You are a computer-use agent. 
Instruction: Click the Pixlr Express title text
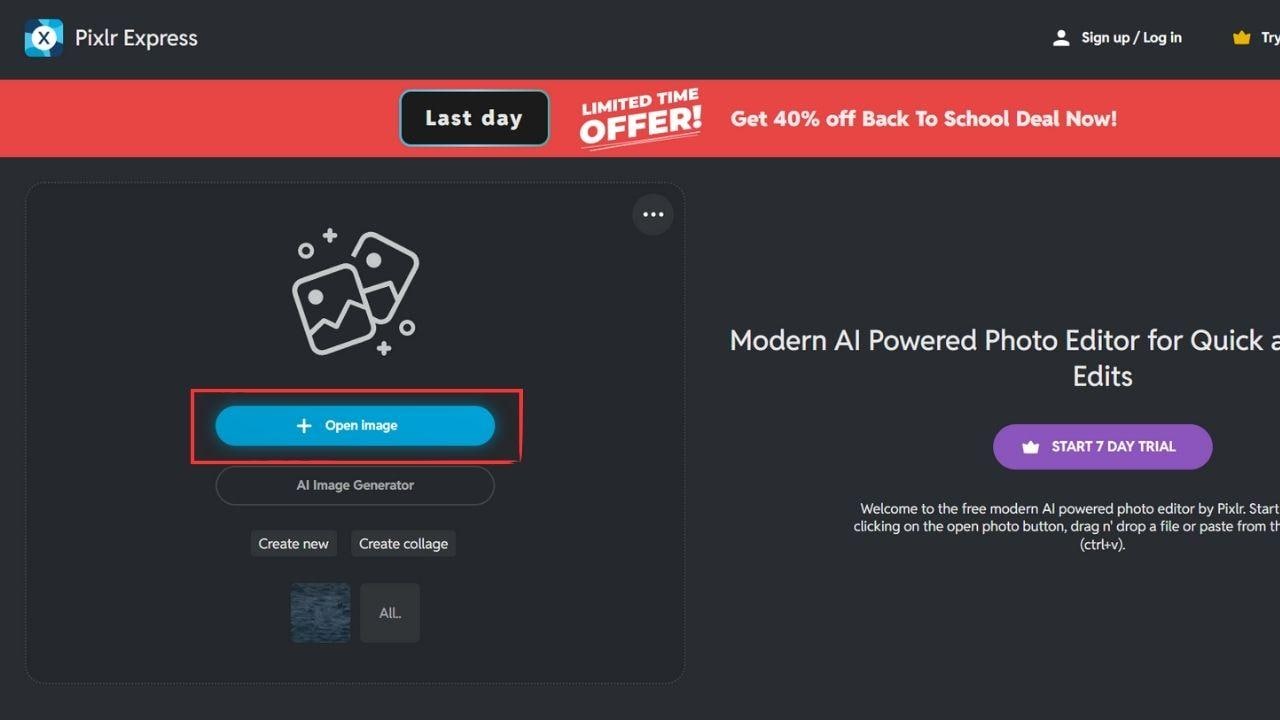[136, 38]
